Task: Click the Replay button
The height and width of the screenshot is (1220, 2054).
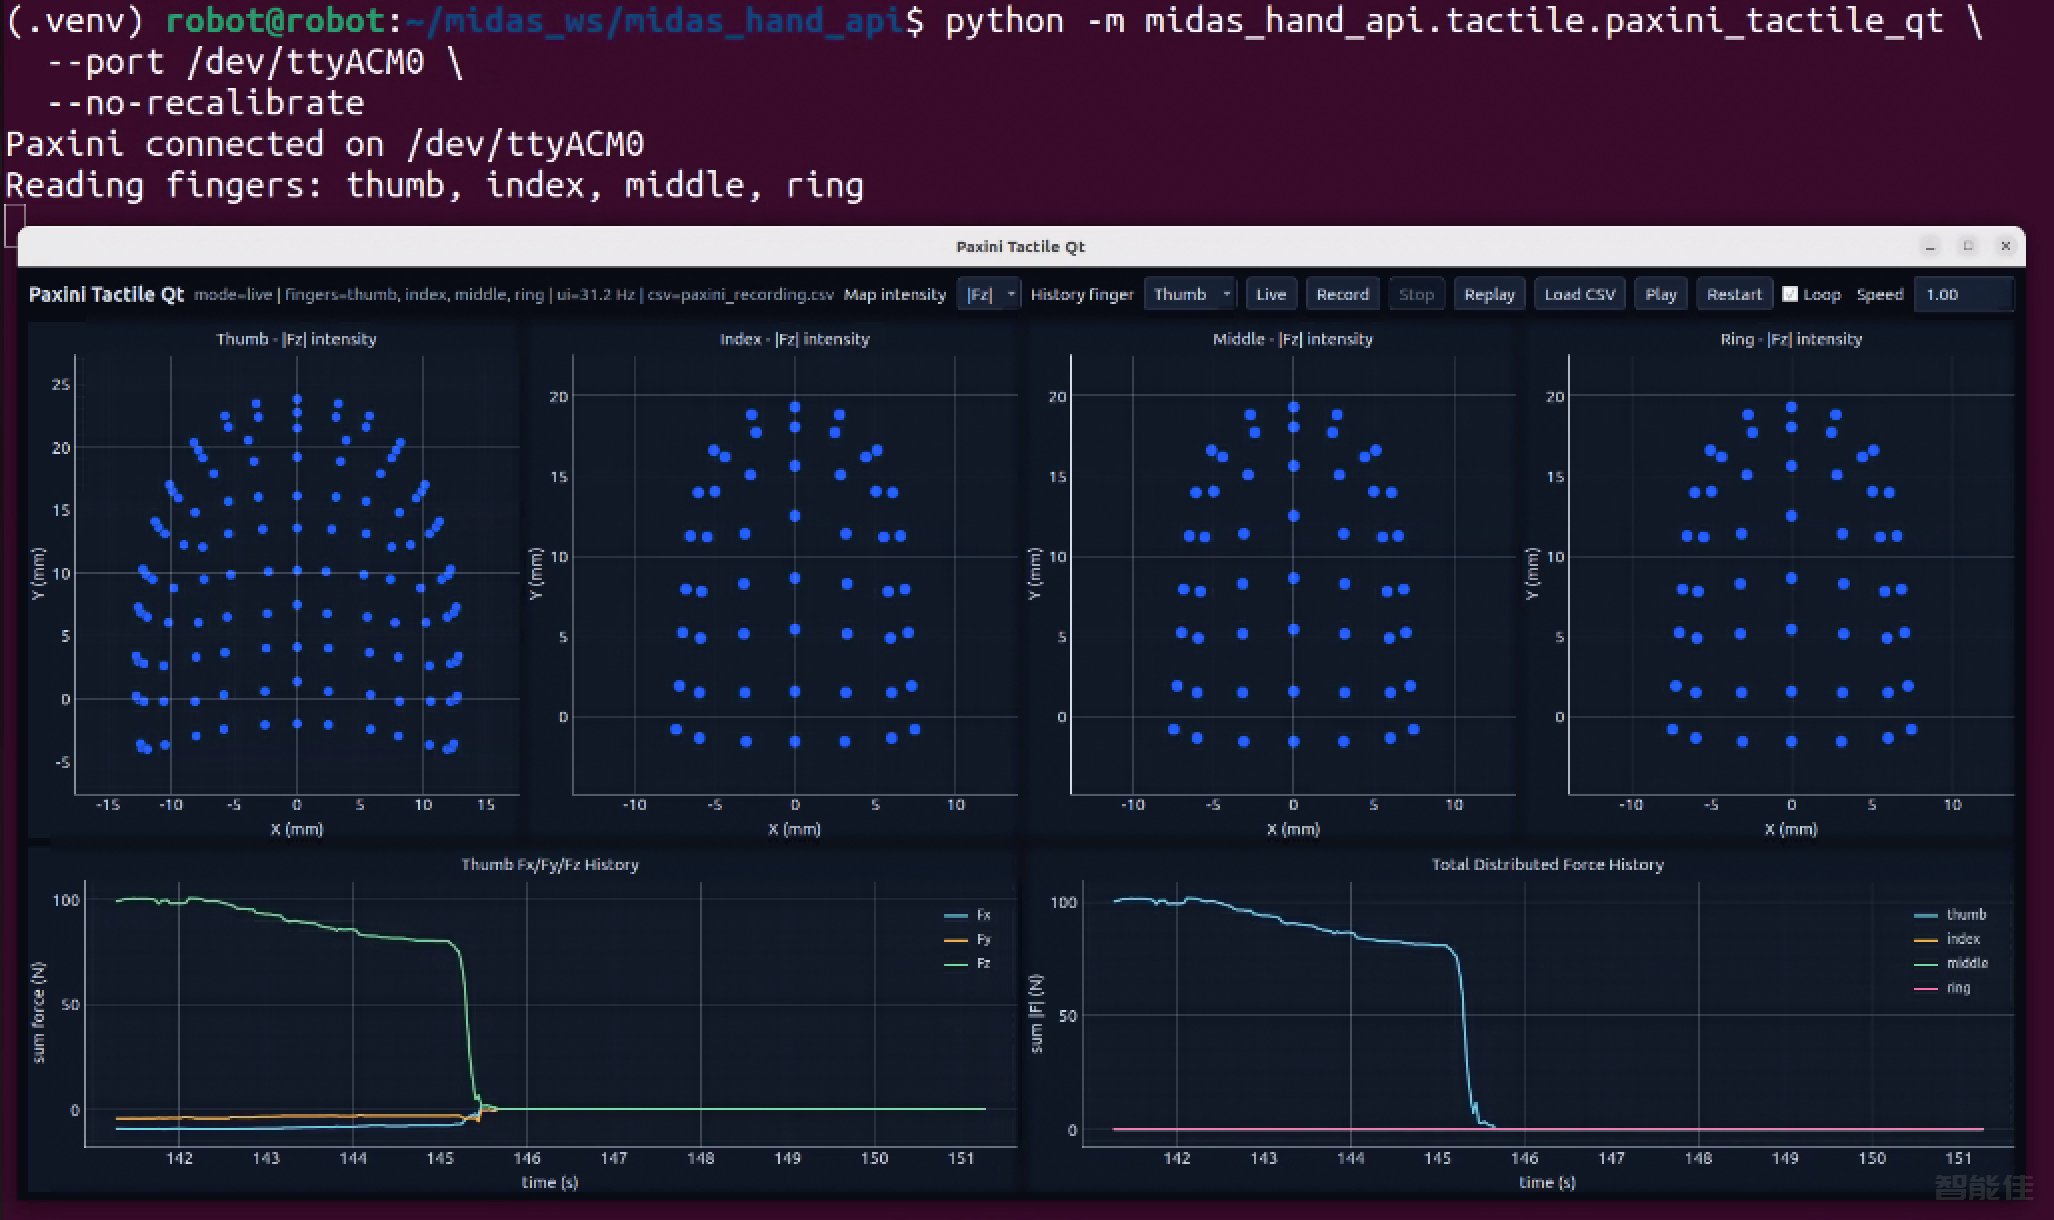Action: tap(1489, 294)
